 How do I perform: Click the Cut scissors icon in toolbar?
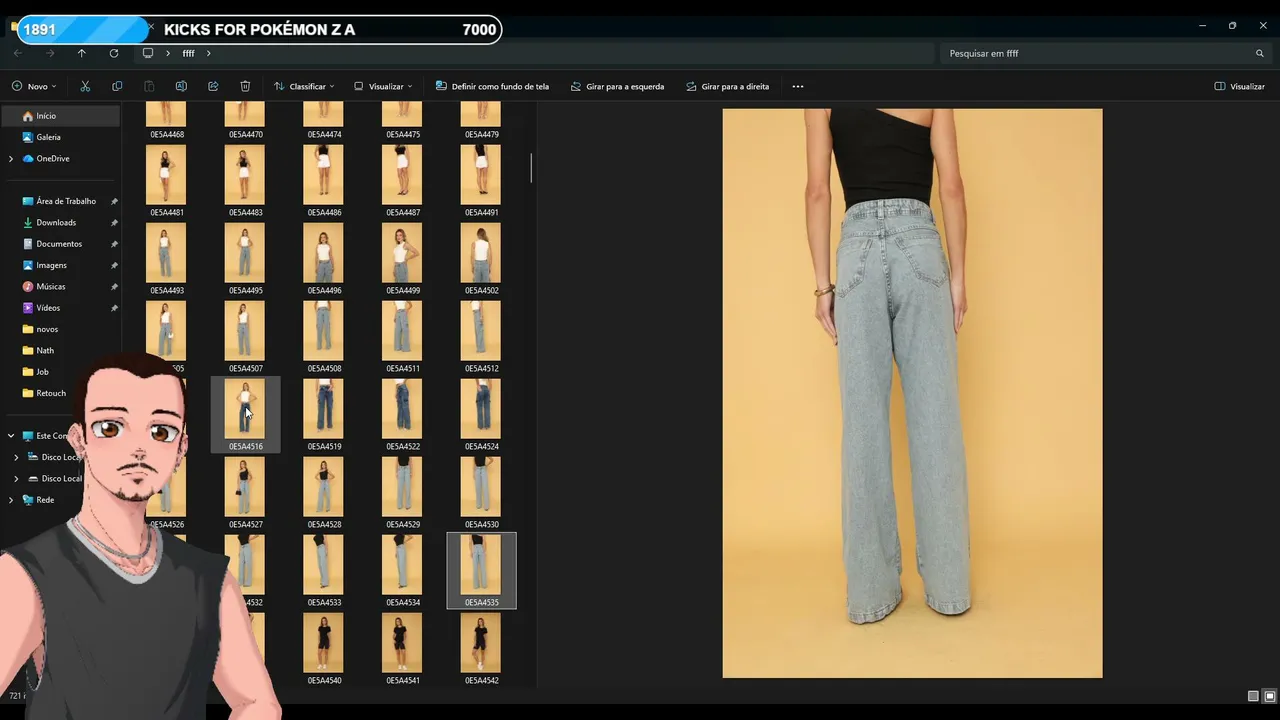tap(85, 86)
